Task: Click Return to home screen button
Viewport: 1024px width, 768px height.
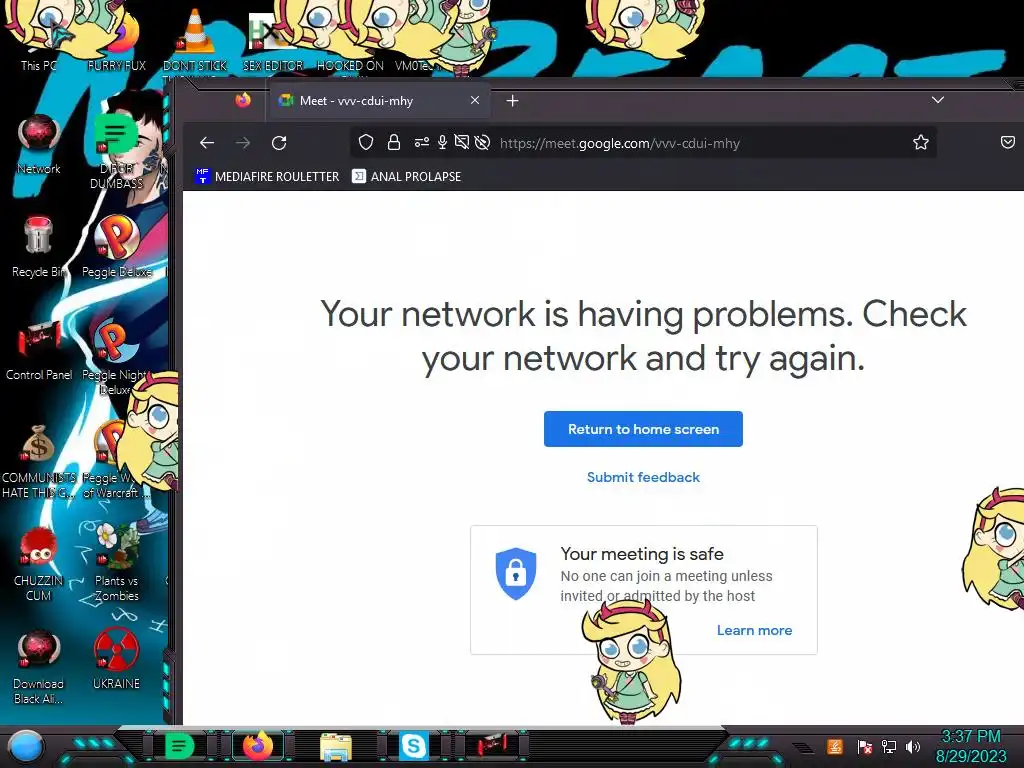Action: pos(643,429)
